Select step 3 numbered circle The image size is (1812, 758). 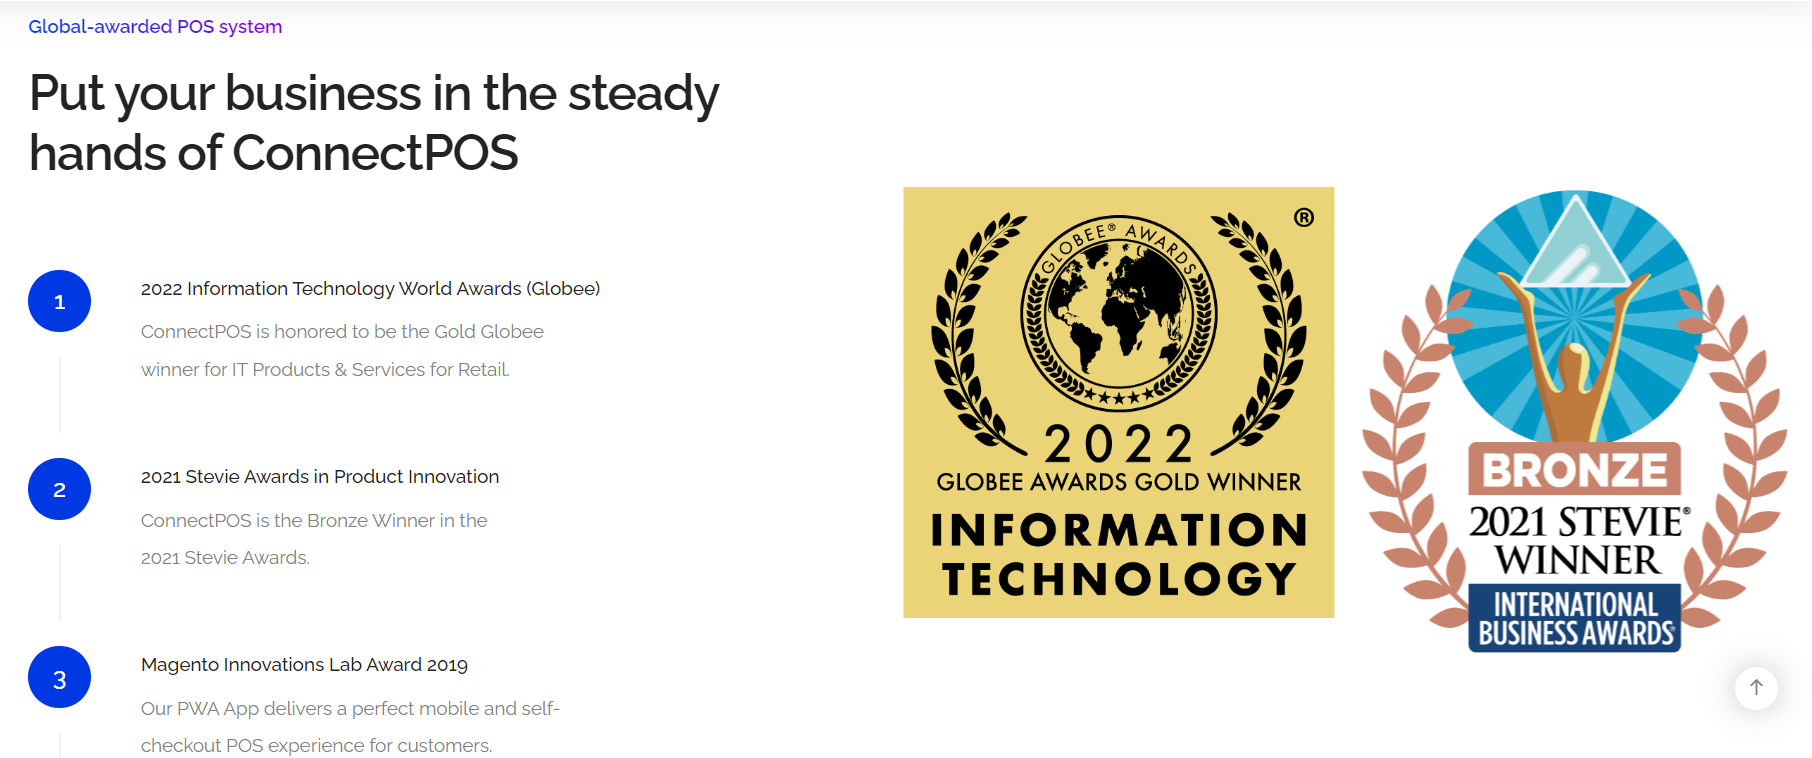60,677
